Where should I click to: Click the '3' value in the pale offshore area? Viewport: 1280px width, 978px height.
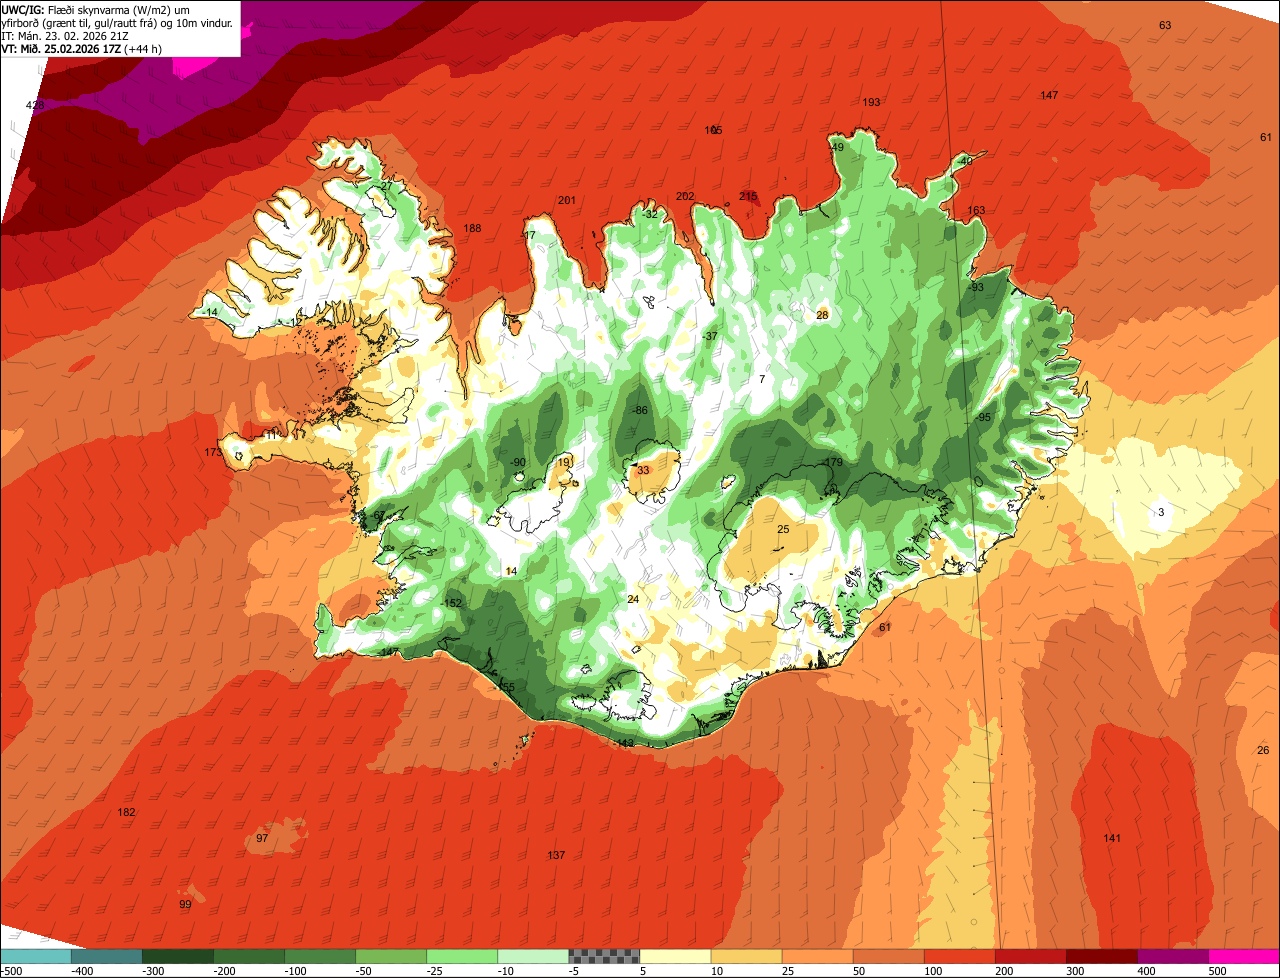[x=1161, y=512]
